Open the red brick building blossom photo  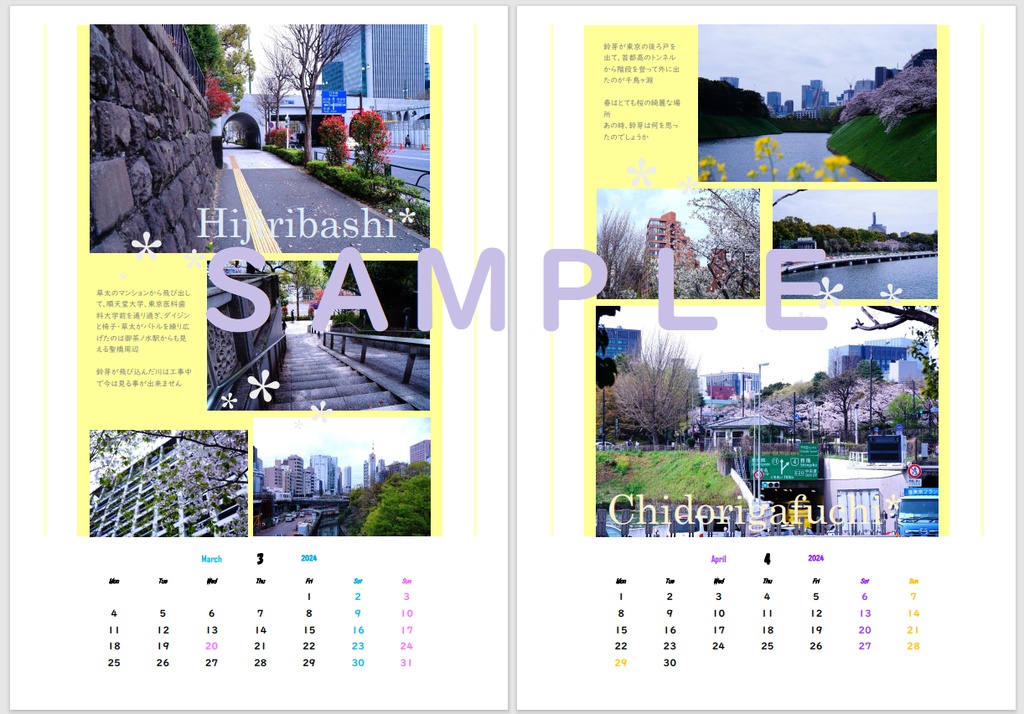pos(678,244)
